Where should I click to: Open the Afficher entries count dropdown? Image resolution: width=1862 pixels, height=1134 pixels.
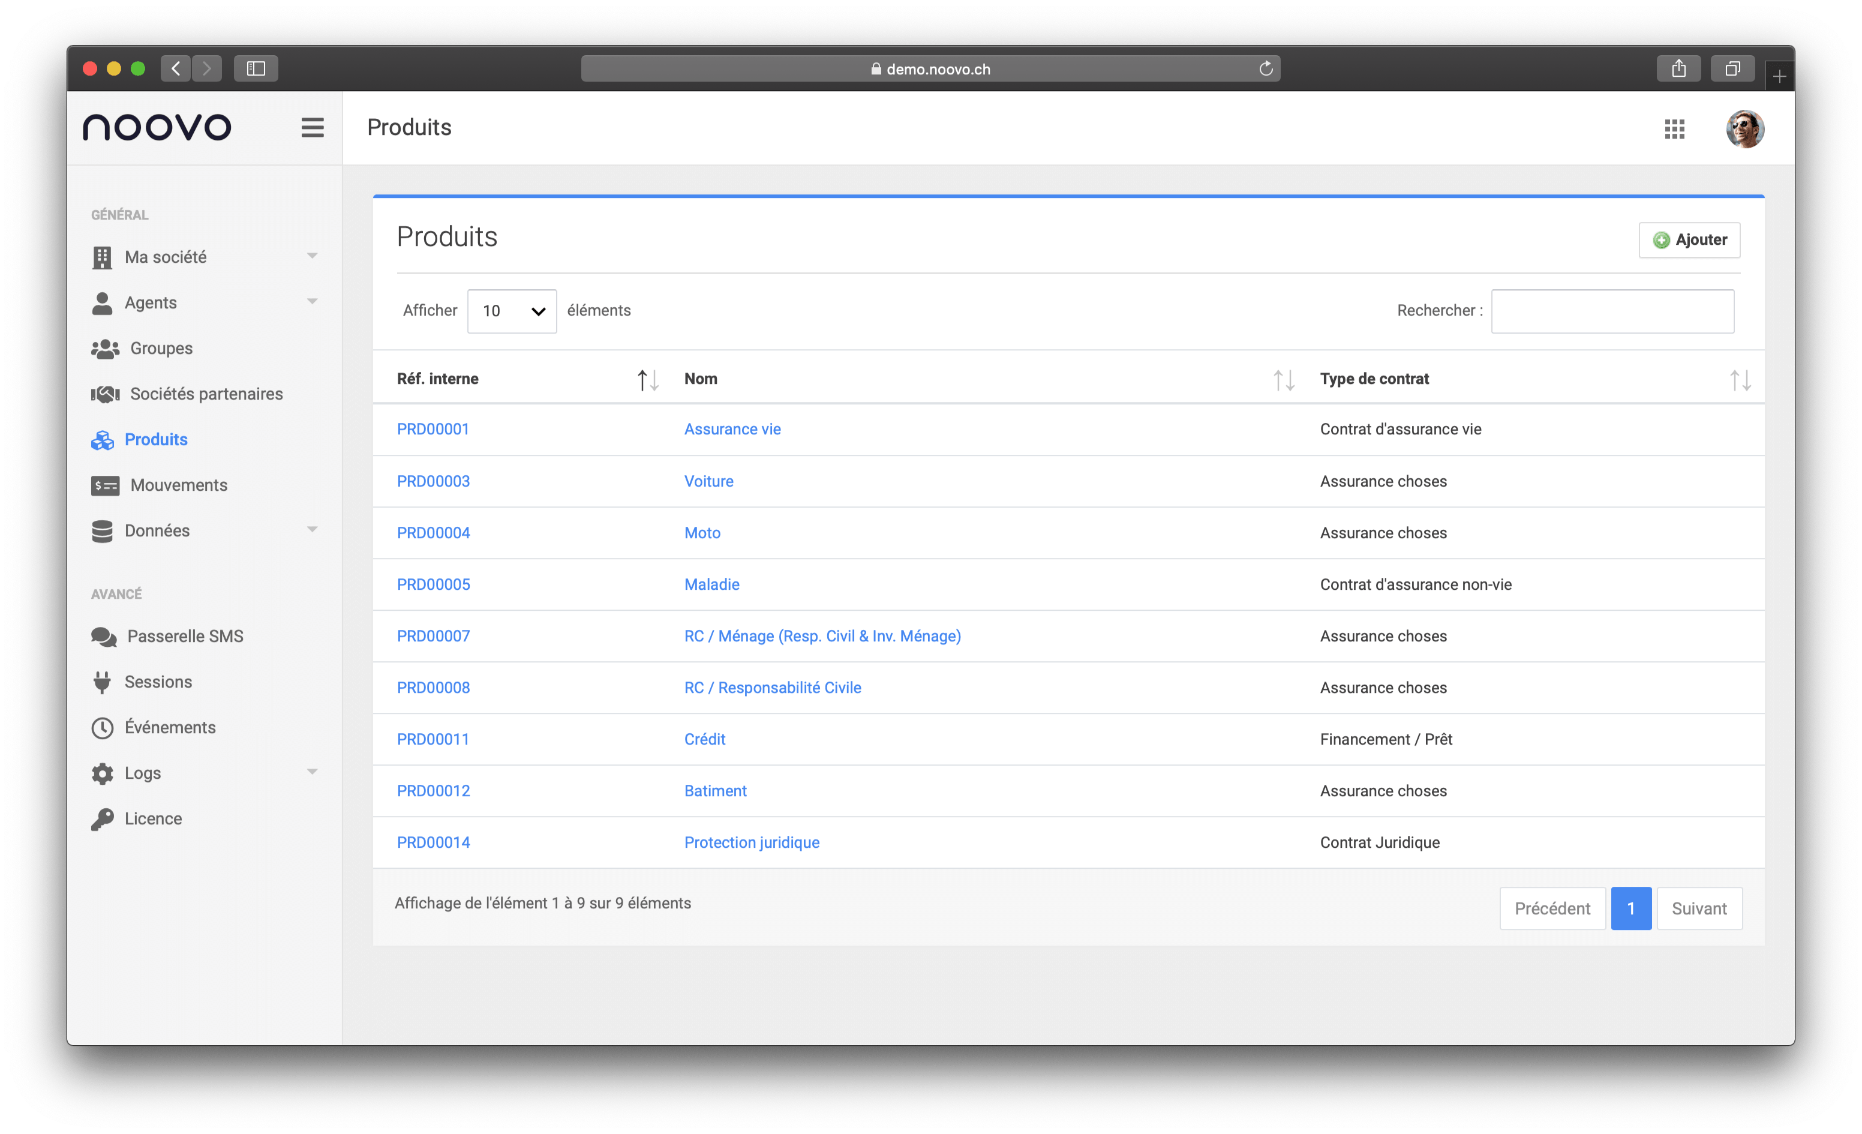coord(511,311)
